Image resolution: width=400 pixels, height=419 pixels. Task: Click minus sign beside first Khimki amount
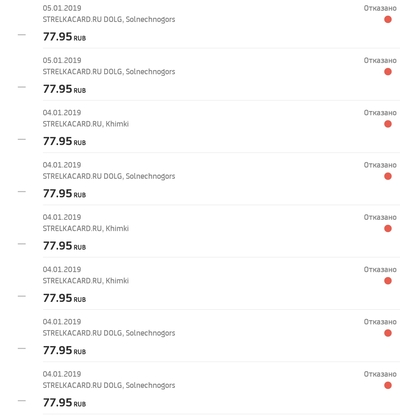click(22, 139)
